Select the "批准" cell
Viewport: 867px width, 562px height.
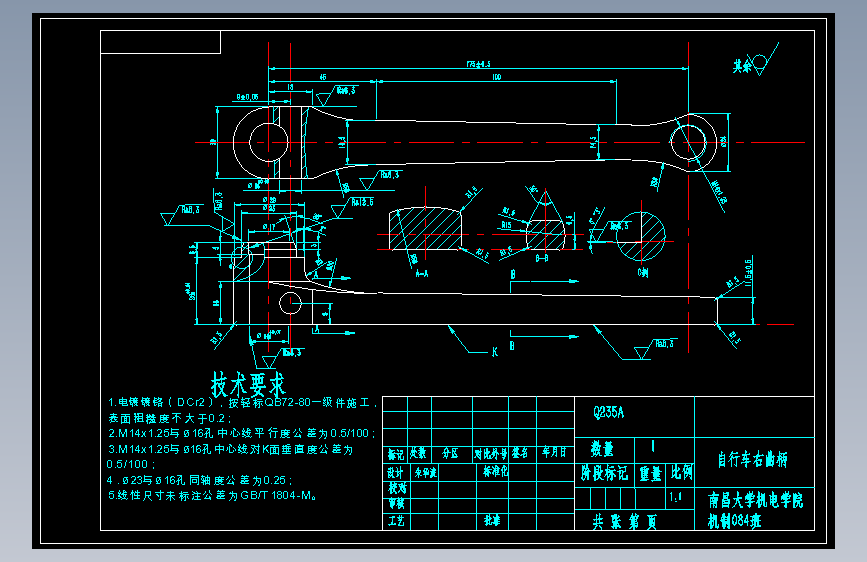click(492, 521)
